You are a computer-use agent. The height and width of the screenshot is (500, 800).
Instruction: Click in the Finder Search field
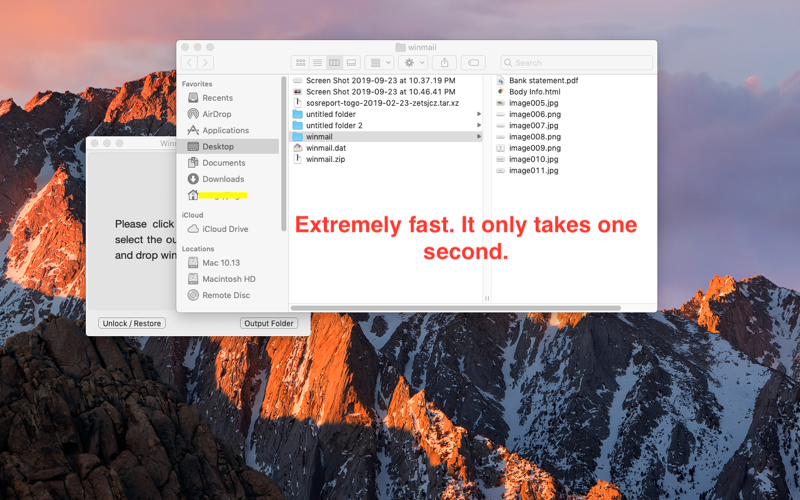577,63
